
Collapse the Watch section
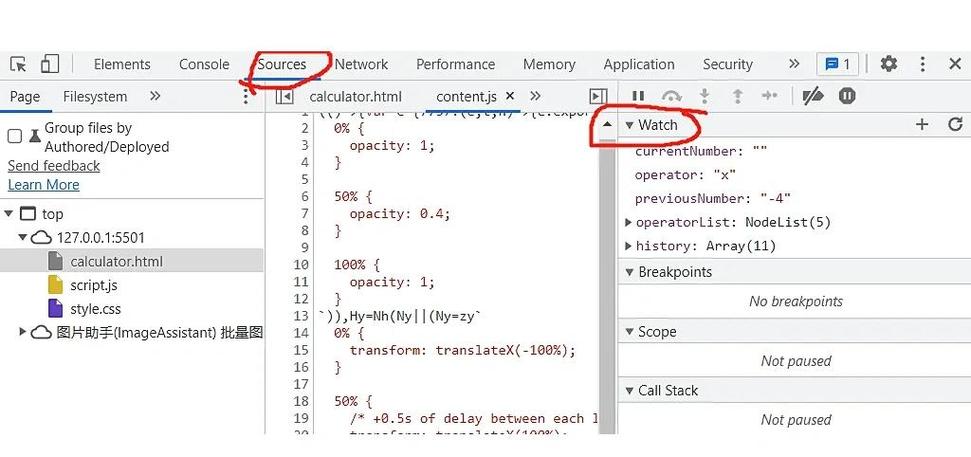click(630, 125)
